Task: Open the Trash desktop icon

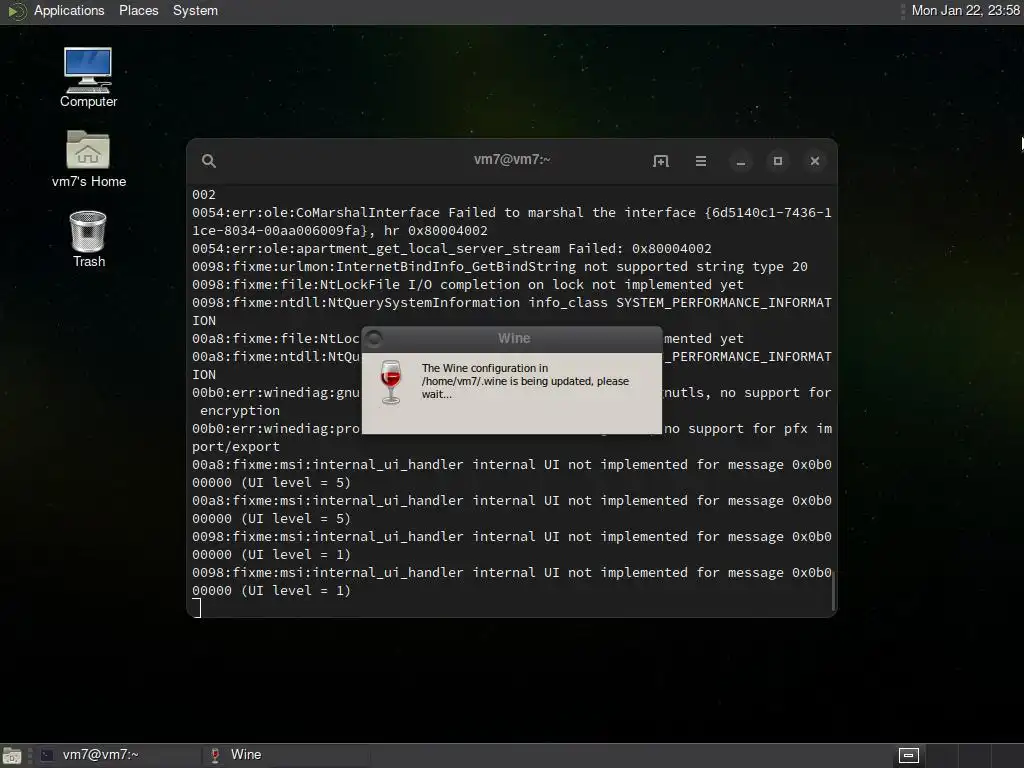Action: coord(88,239)
